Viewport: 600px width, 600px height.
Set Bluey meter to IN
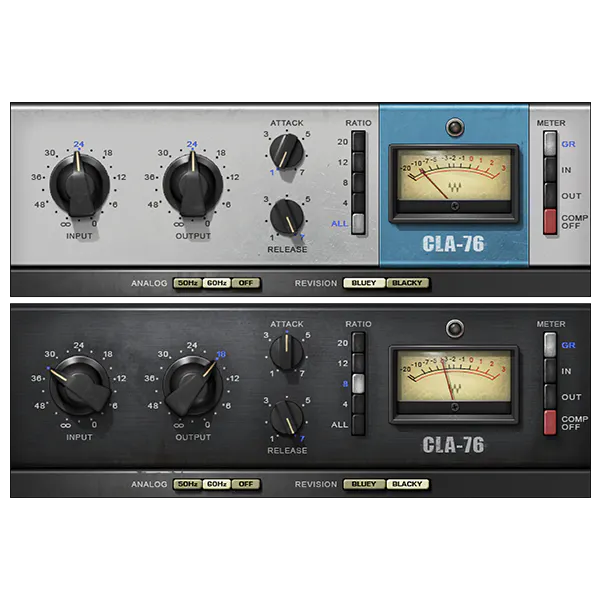click(550, 170)
